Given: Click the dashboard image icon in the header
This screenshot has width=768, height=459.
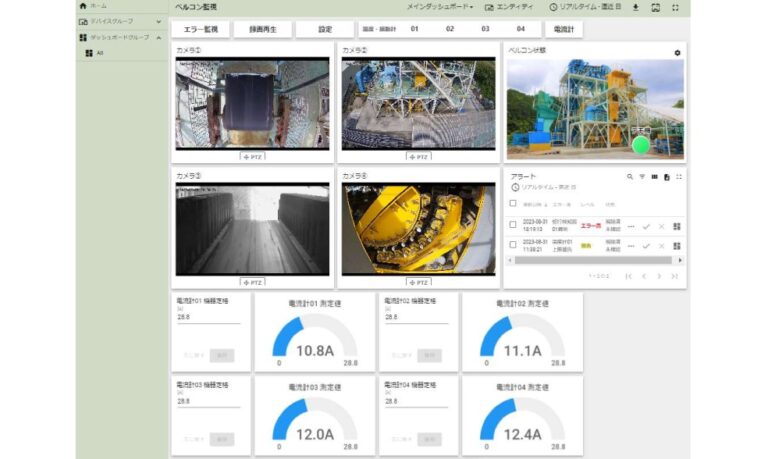Looking at the screenshot, I should [x=655, y=7].
